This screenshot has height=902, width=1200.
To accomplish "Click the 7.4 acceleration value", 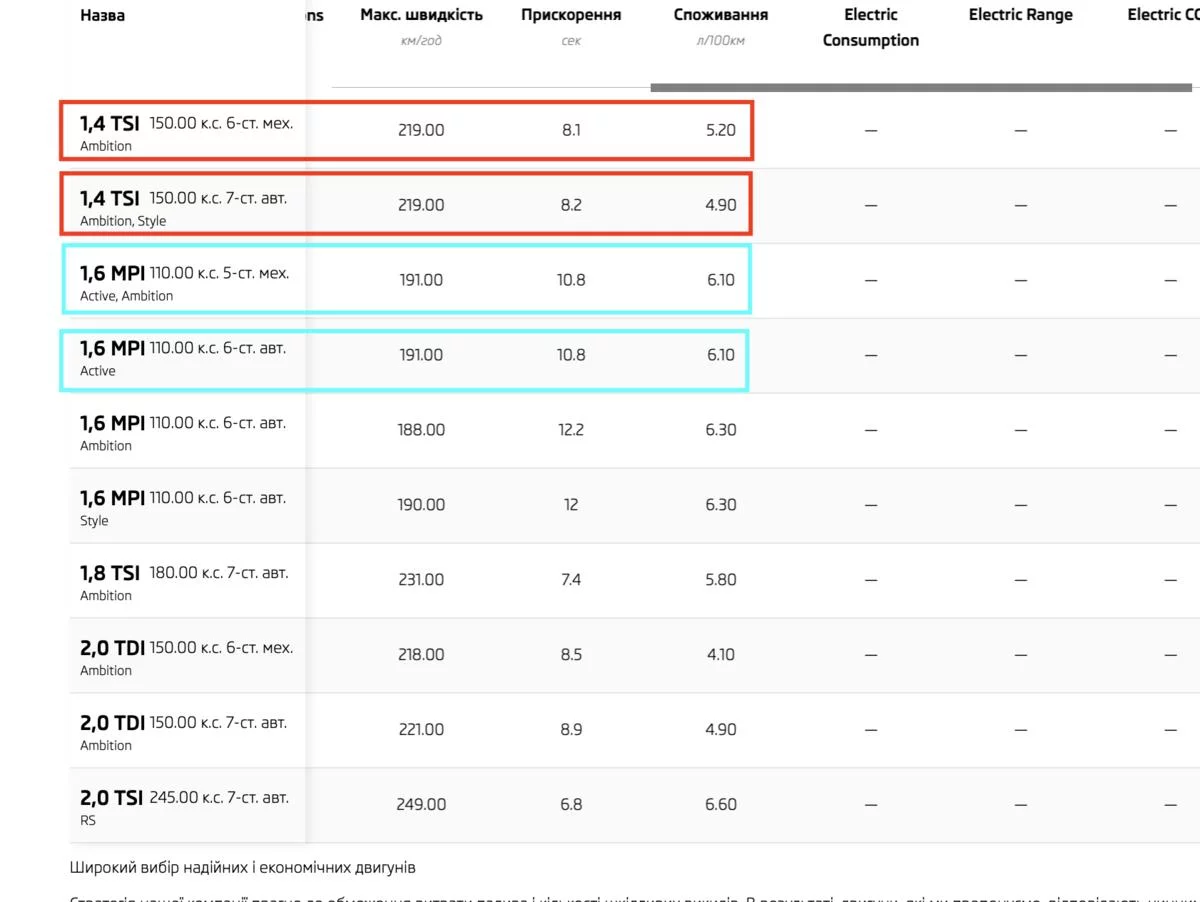I will point(571,580).
